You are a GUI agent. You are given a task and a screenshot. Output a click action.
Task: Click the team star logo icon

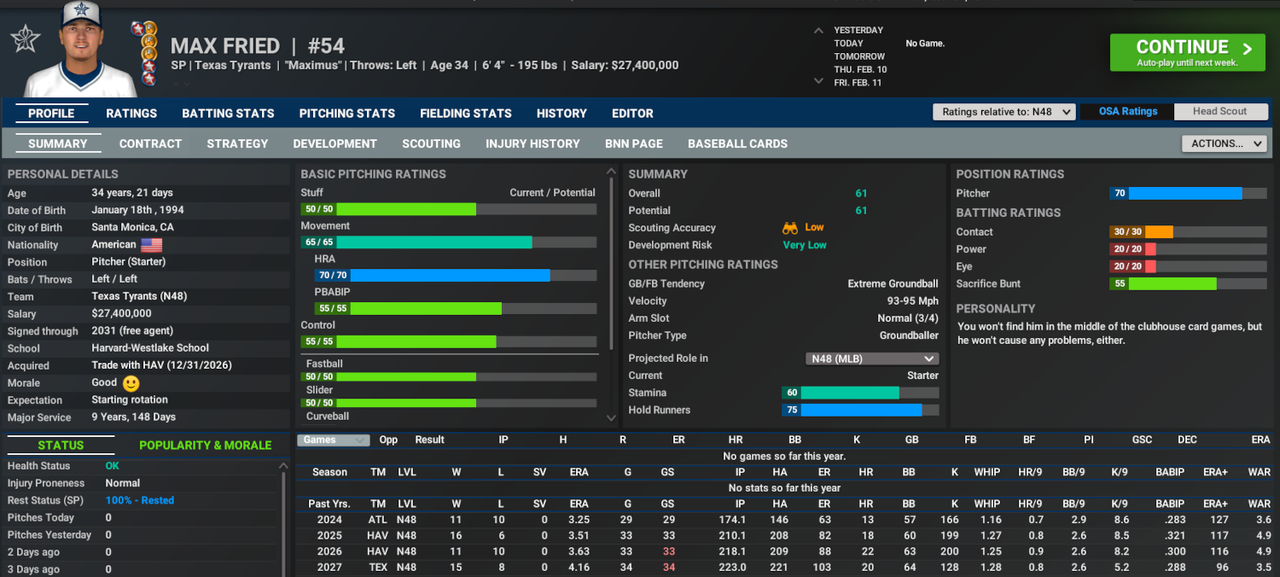25,39
